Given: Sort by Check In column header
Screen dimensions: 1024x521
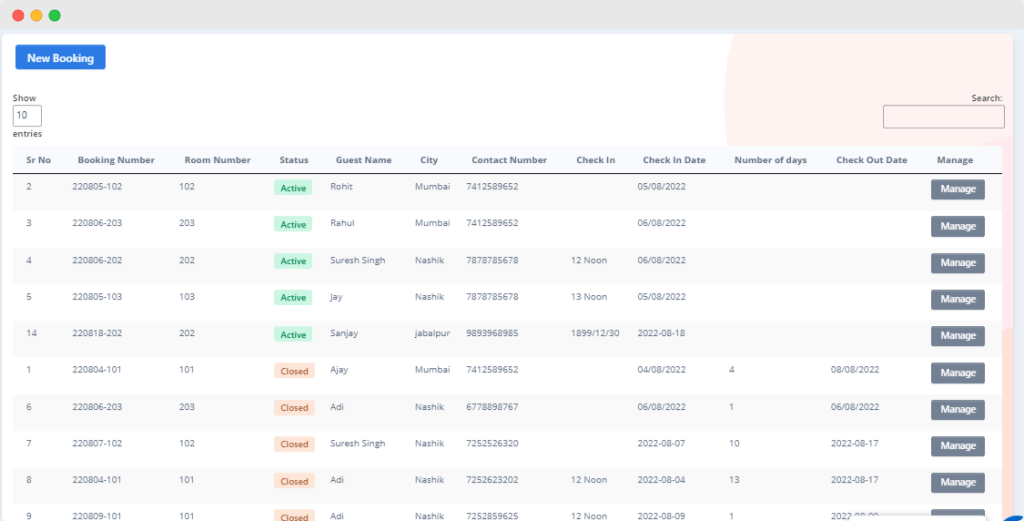Looking at the screenshot, I should (596, 160).
